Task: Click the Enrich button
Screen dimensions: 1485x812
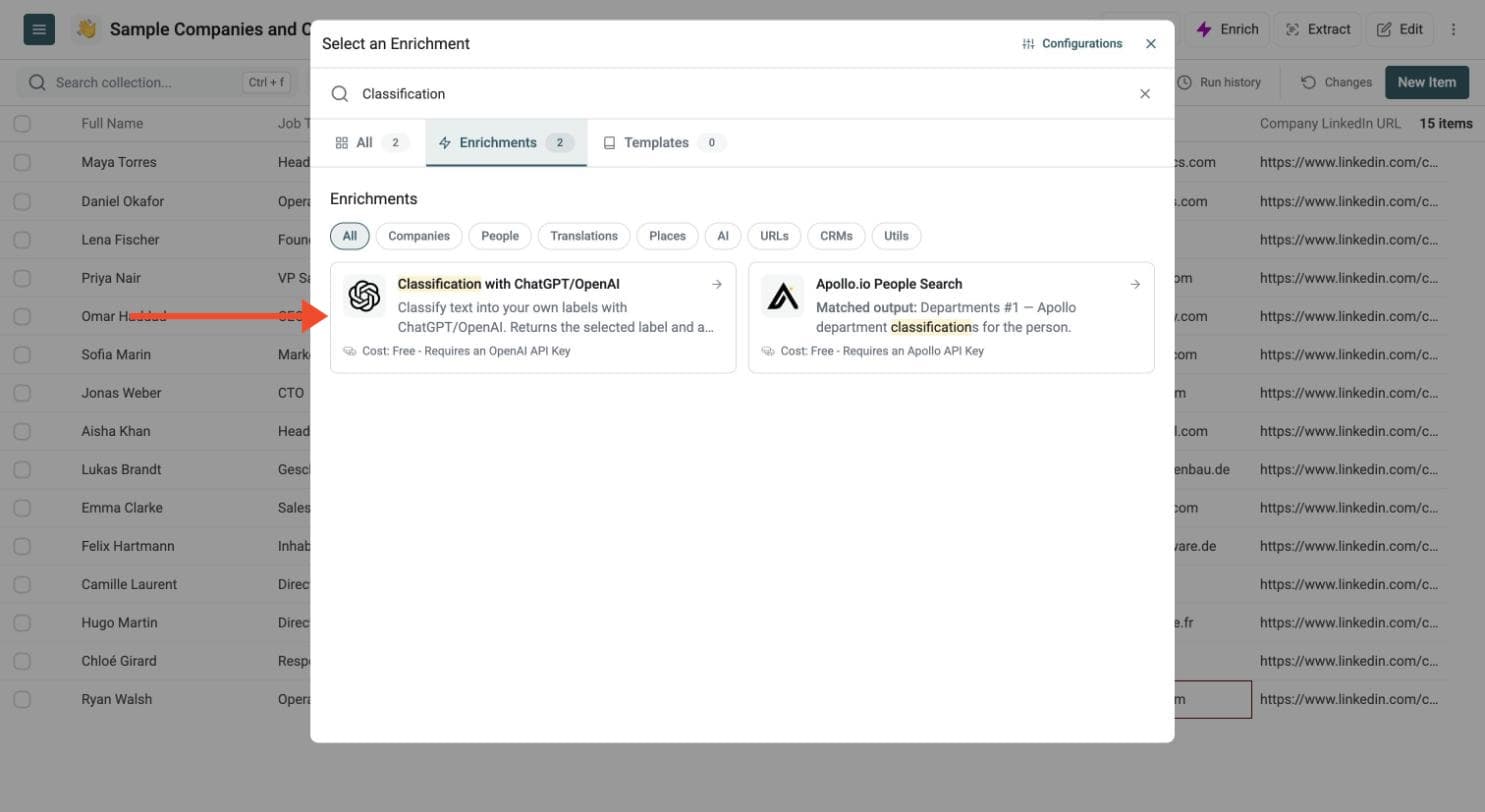Action: pyautogui.click(x=1228, y=29)
